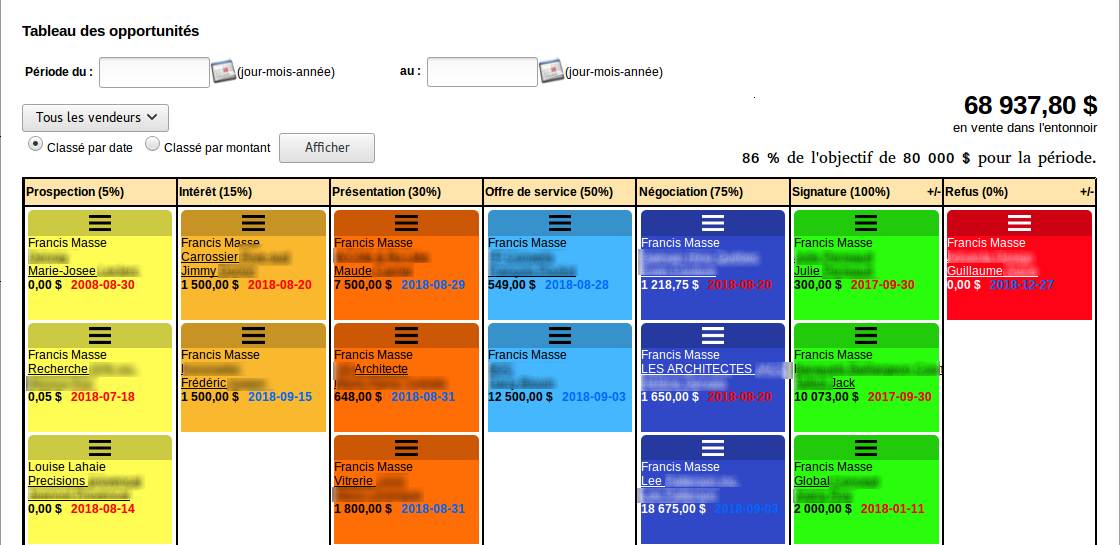Open hamburger menu on LES ARCHITECTES card
The height and width of the screenshot is (545, 1120).
712,335
